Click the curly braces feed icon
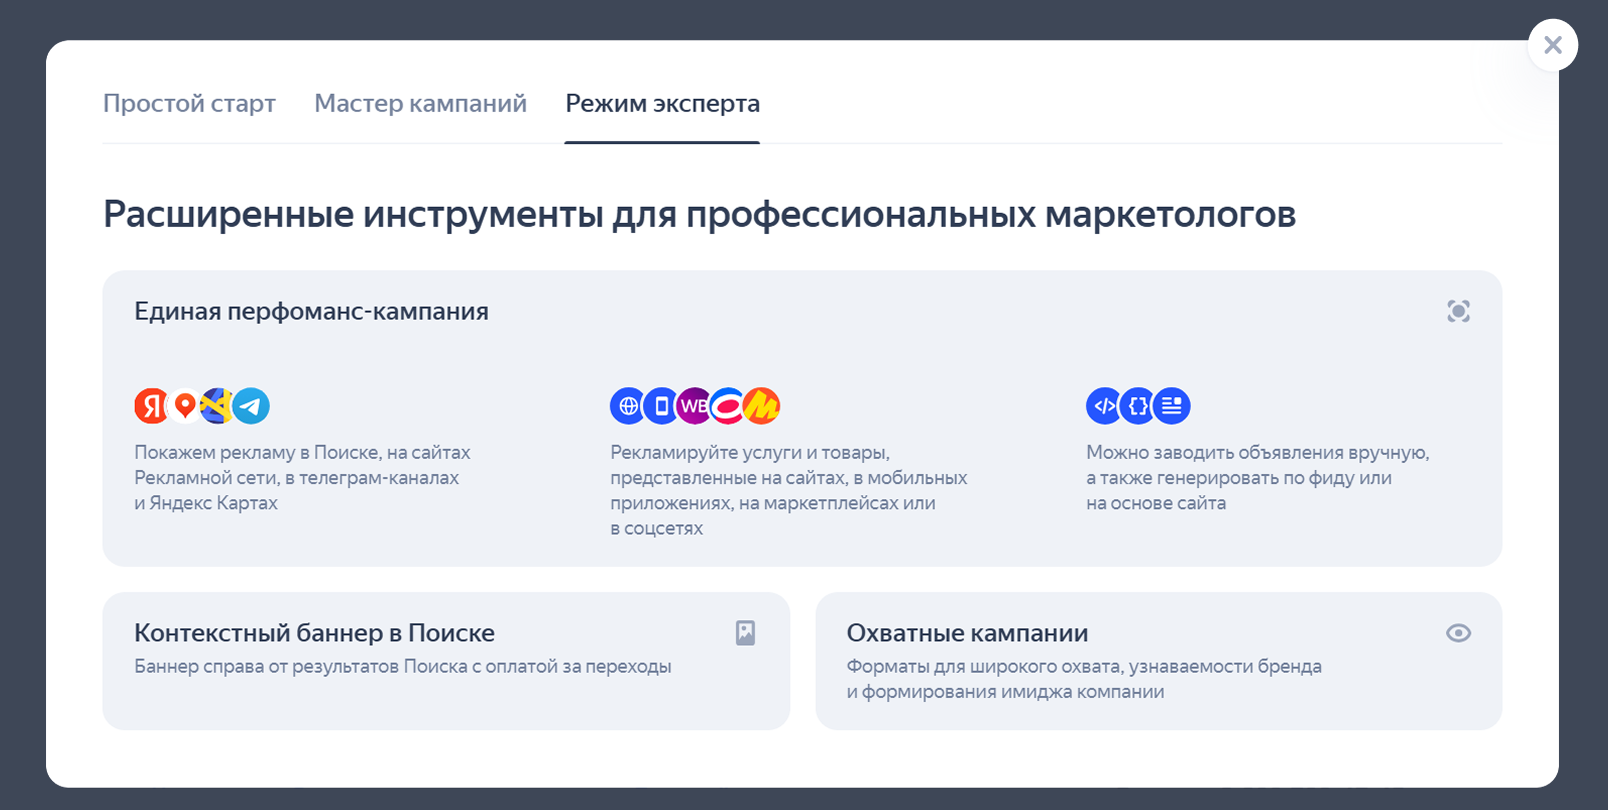 coord(1138,406)
